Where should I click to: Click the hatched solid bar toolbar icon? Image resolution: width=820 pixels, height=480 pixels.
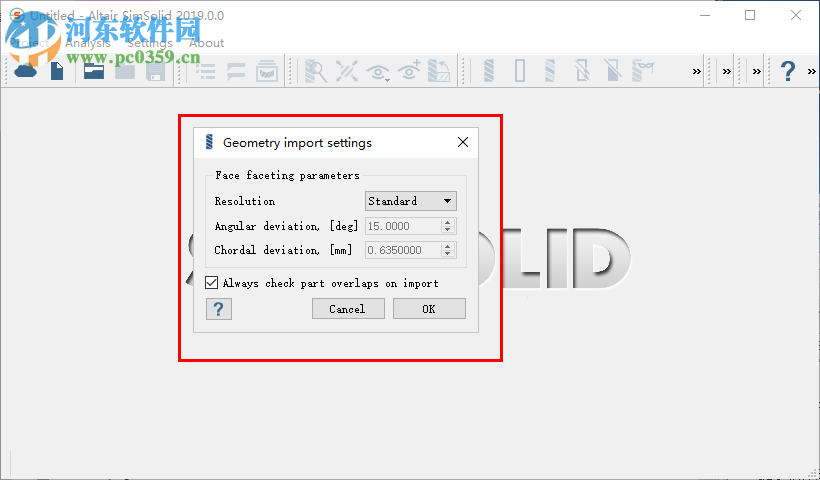[x=489, y=71]
